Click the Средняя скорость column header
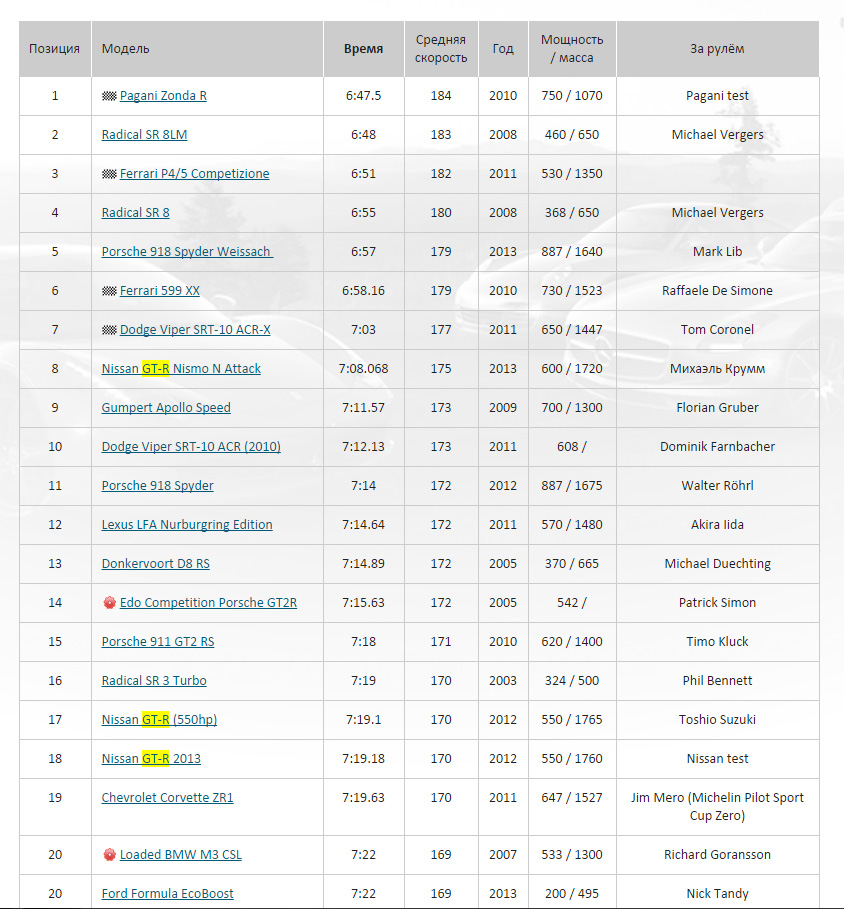 (441, 49)
